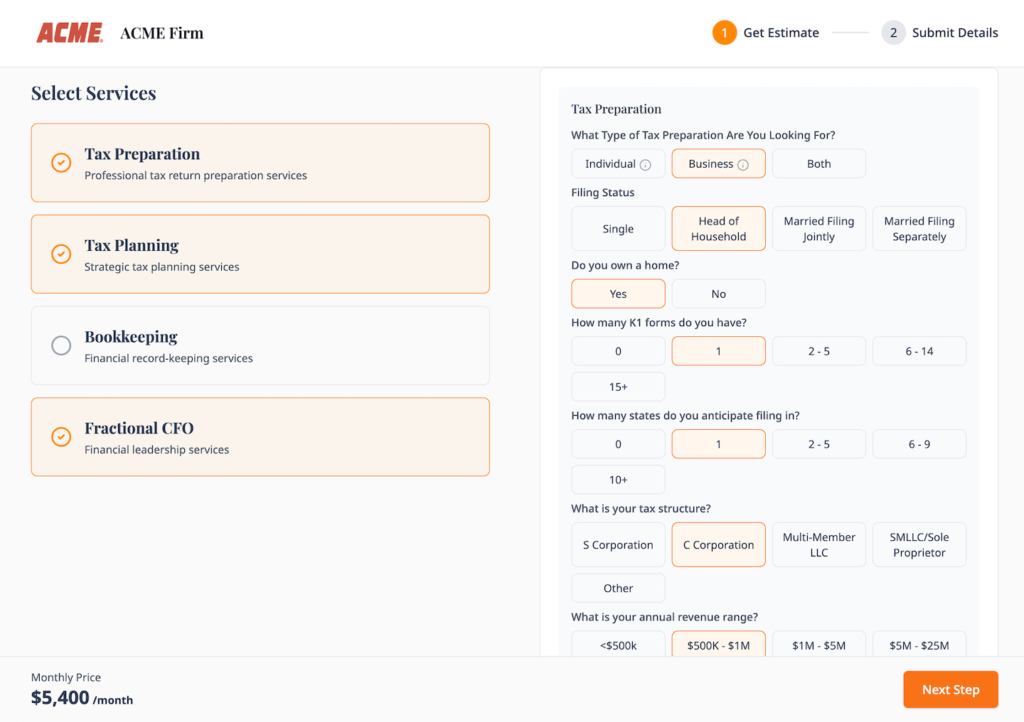Image resolution: width=1024 pixels, height=722 pixels.
Task: Uncheck the Fractional CFO checkmark icon
Action: coord(61,436)
